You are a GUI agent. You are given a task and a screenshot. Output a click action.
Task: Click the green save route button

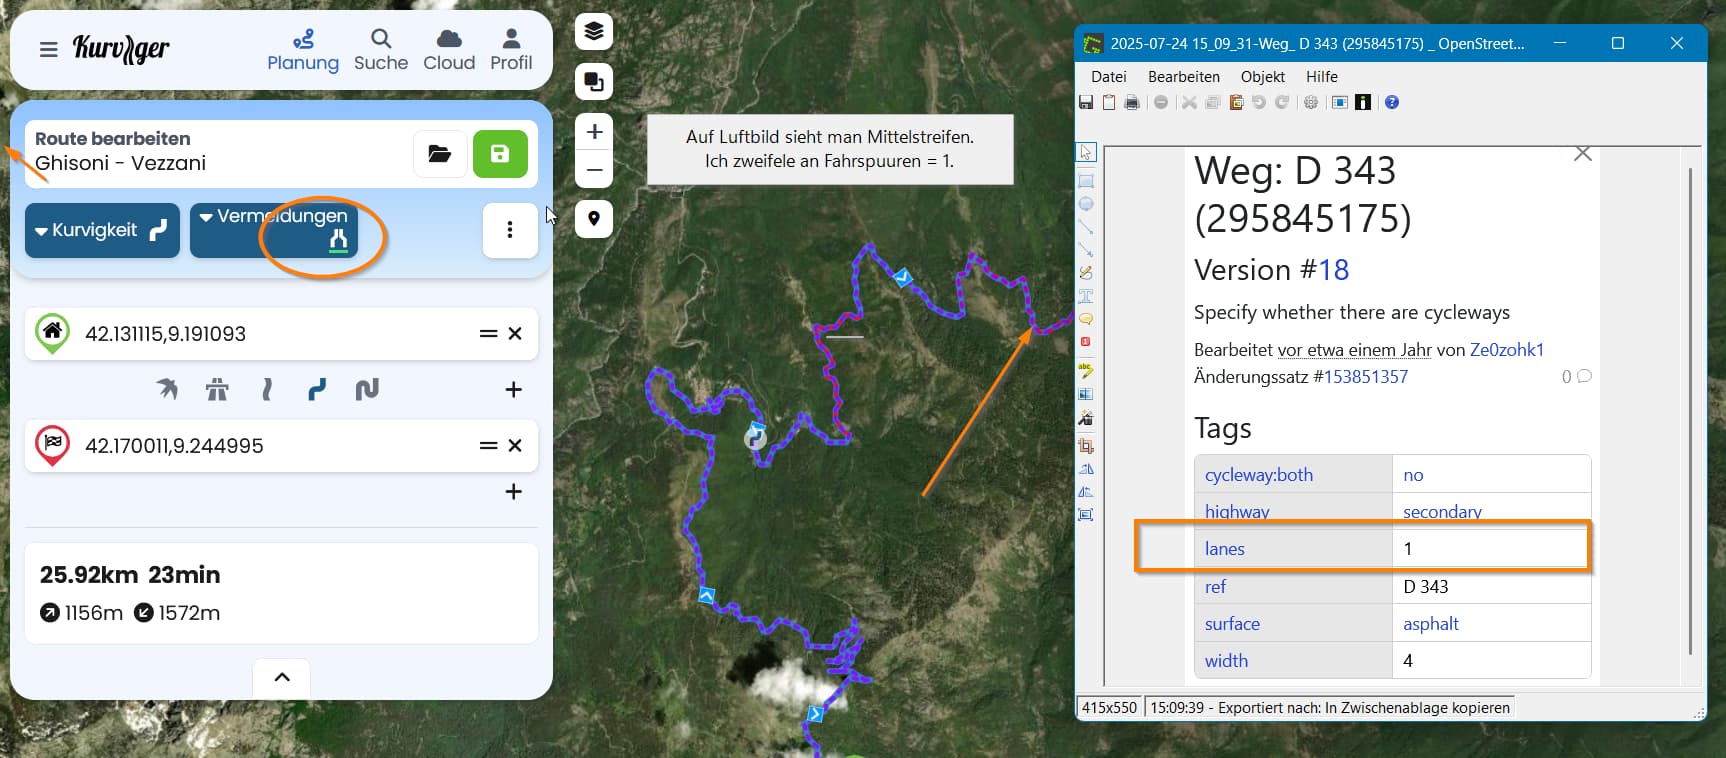[500, 154]
